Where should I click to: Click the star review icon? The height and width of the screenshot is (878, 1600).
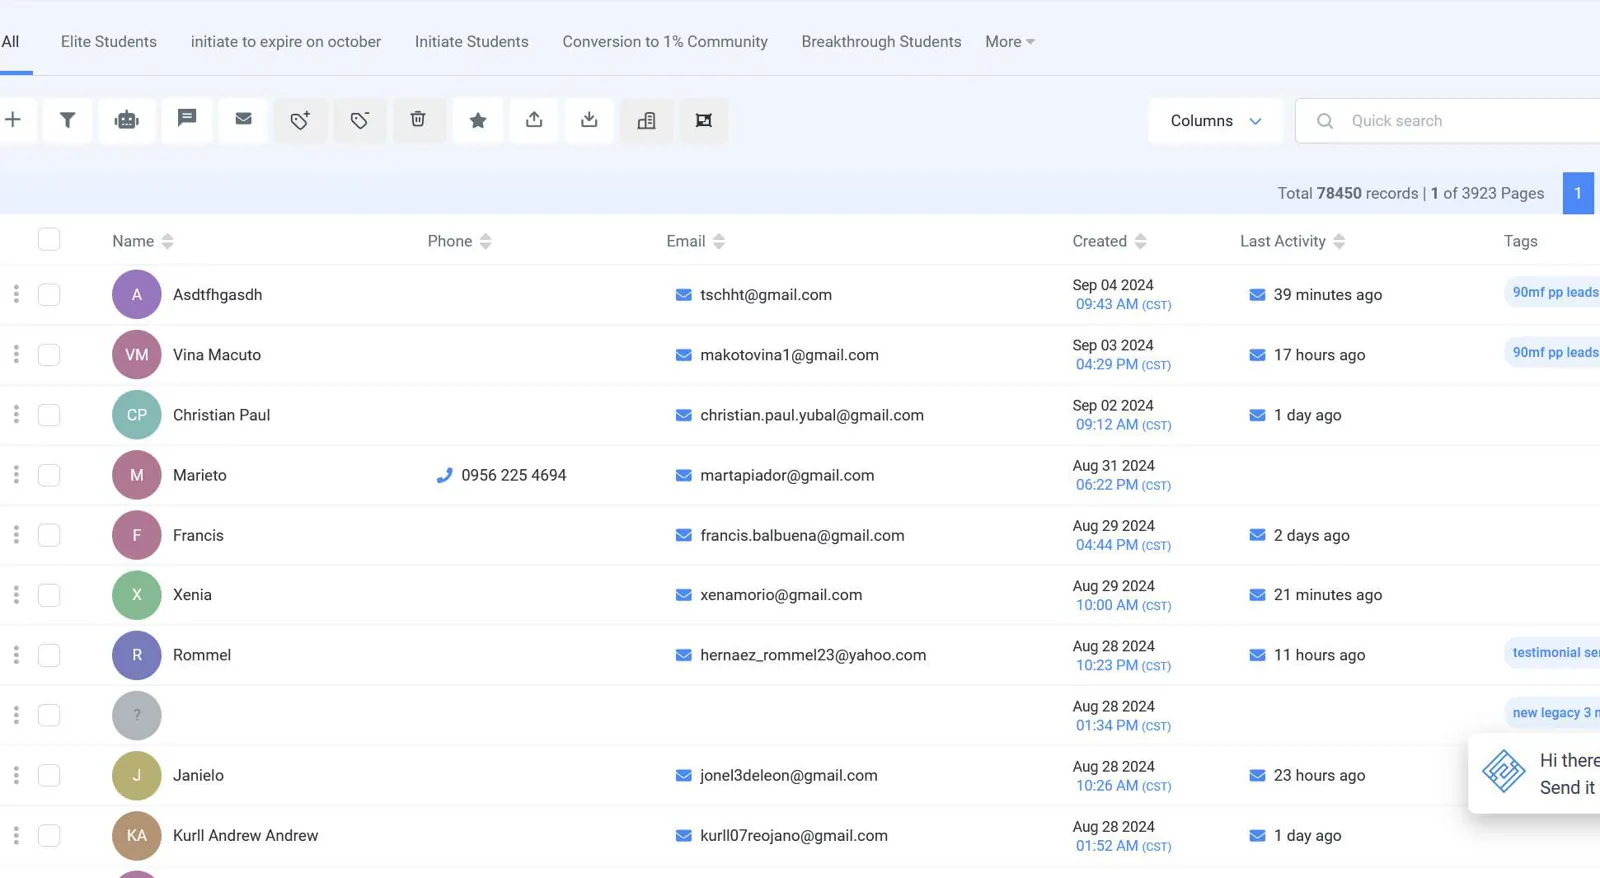478,120
